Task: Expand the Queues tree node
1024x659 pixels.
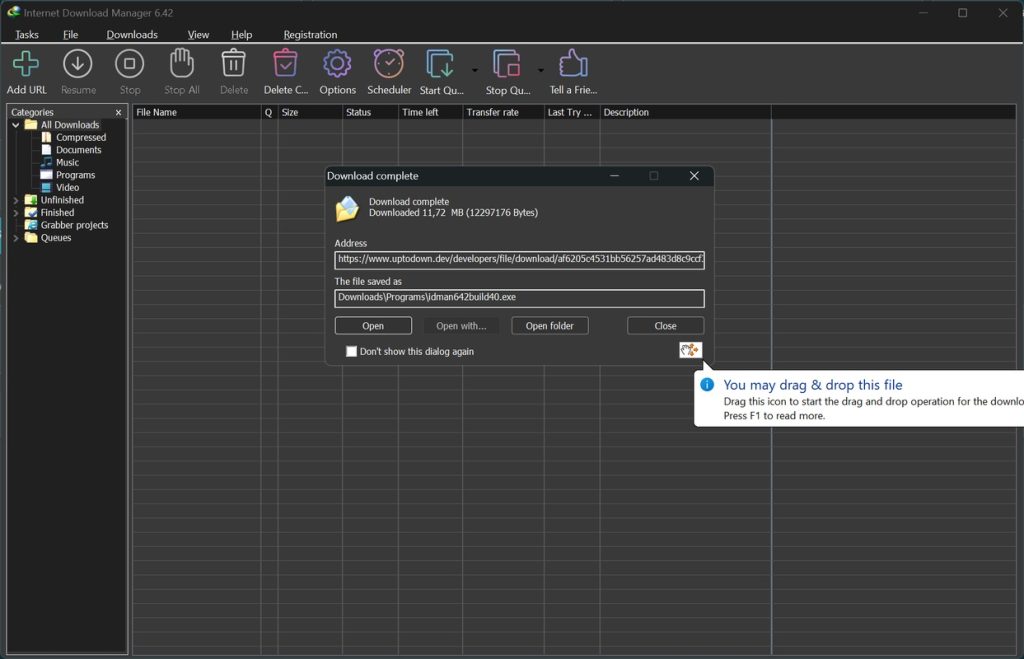Action: 16,238
